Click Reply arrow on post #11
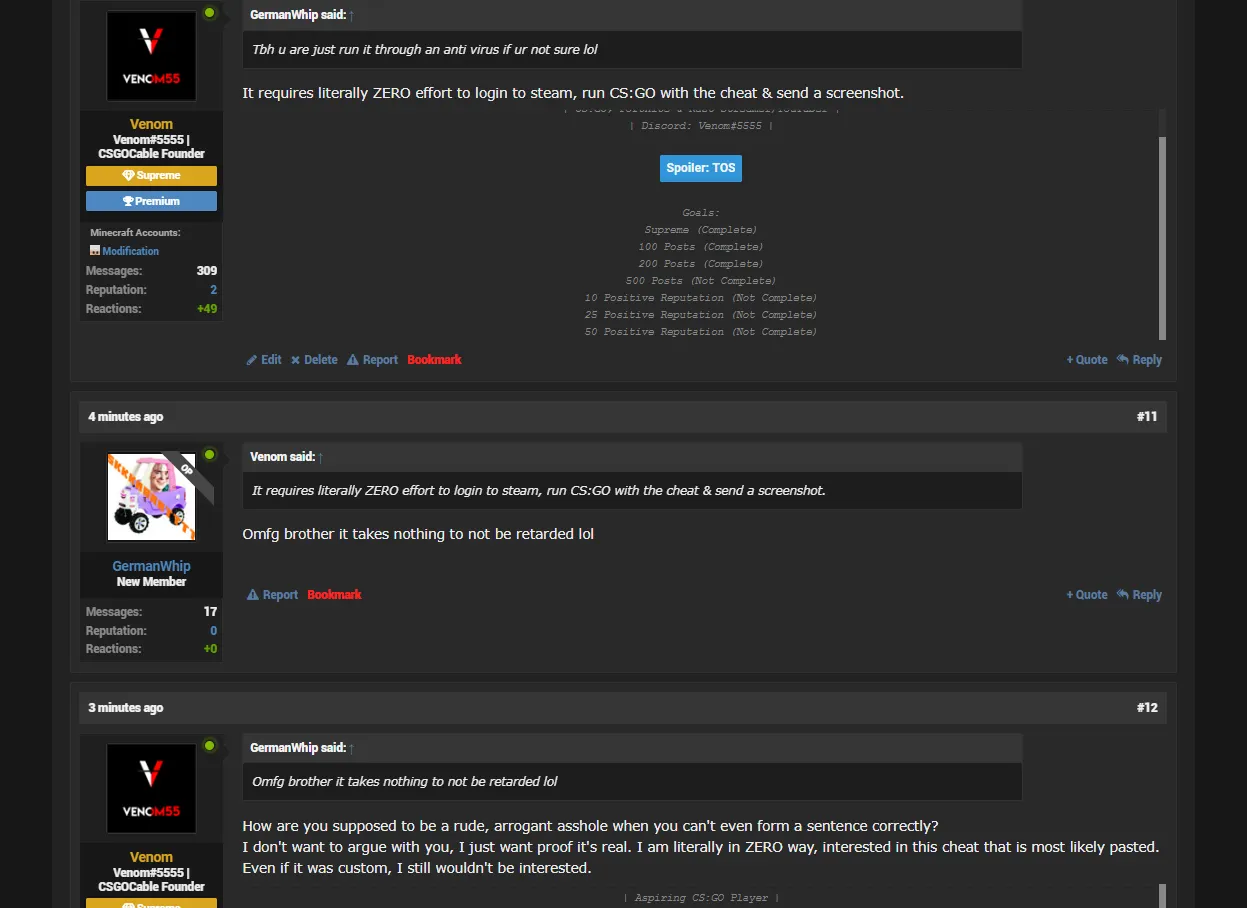 tap(1139, 595)
